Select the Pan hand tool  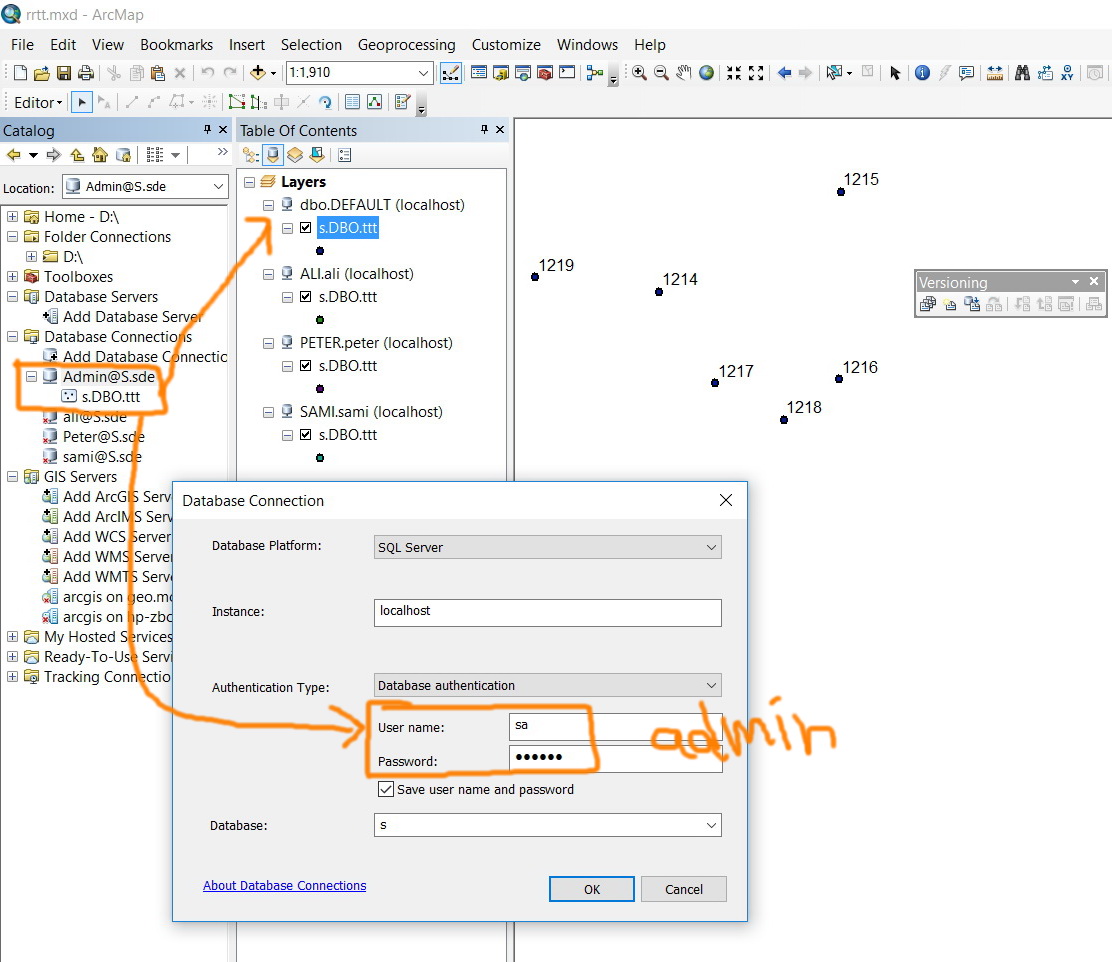click(x=684, y=72)
